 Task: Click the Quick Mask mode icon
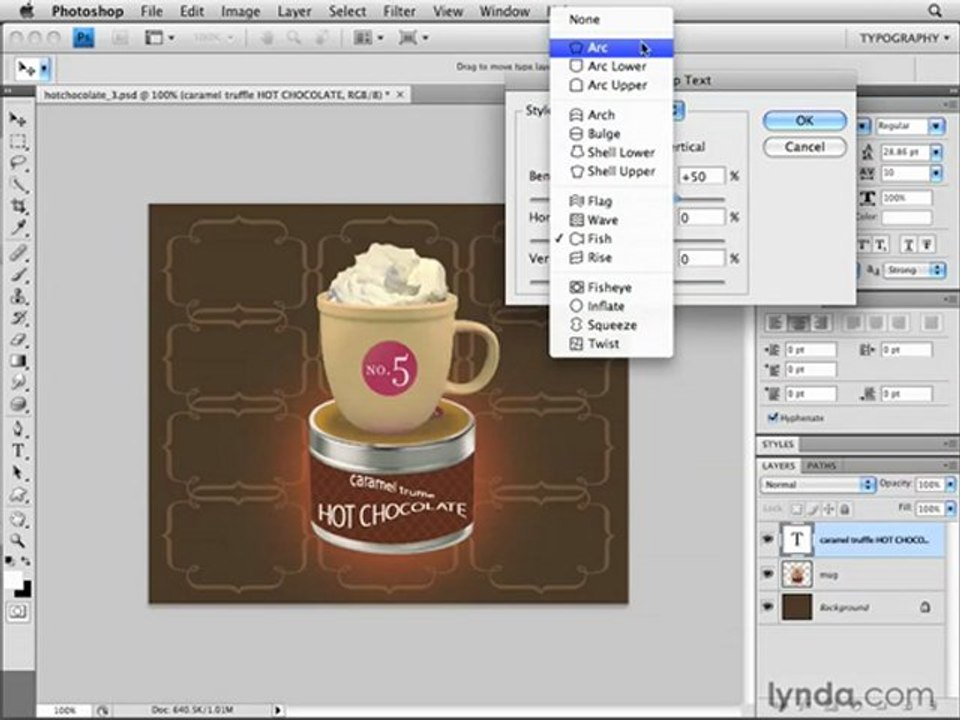[18, 611]
